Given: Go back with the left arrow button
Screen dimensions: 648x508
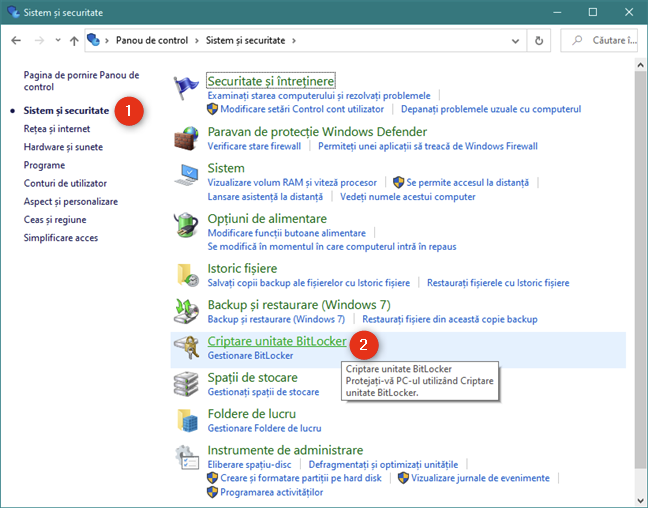Looking at the screenshot, I should point(16,41).
